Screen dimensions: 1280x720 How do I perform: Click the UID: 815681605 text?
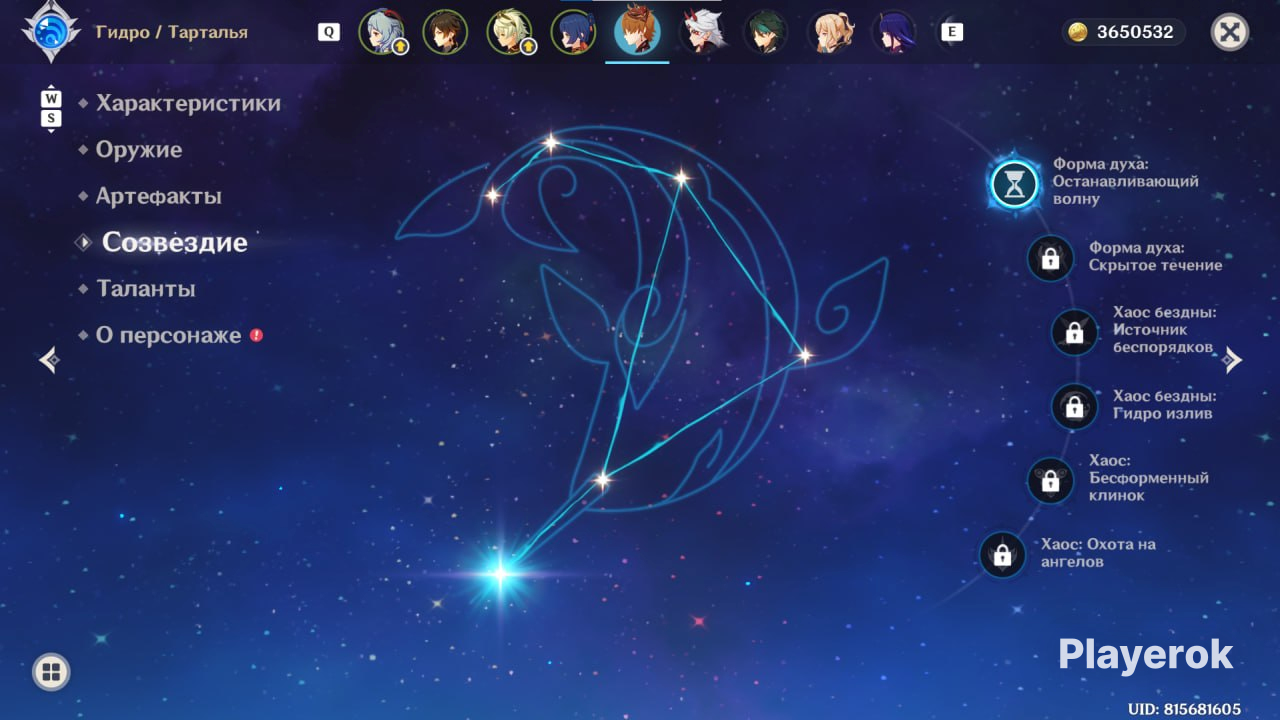(x=1184, y=709)
